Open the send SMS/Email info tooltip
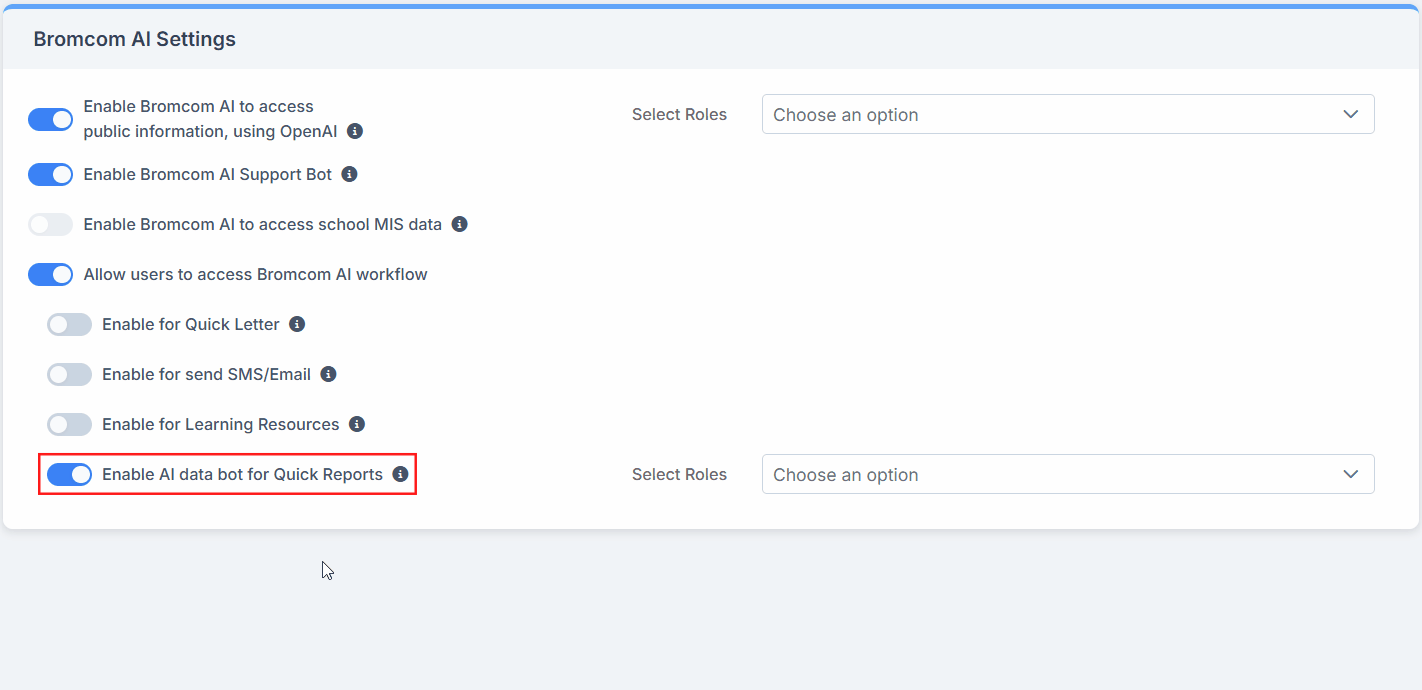The image size is (1422, 690). [329, 374]
